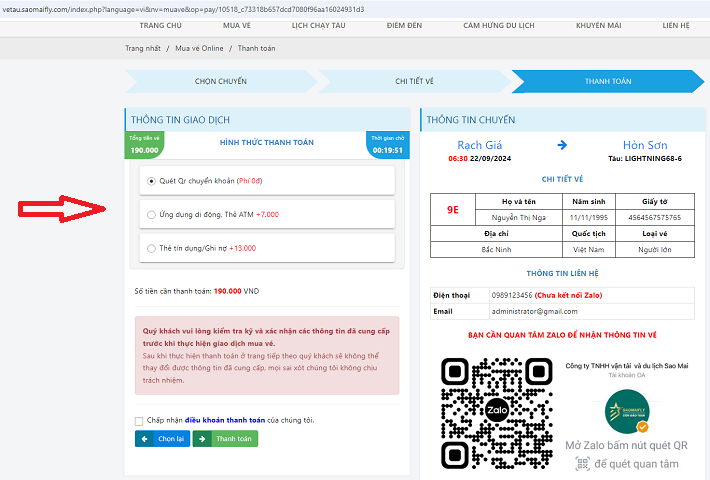Screen dimensions: 710x480
Task: Click the Zalo QR code image
Action: point(497,413)
